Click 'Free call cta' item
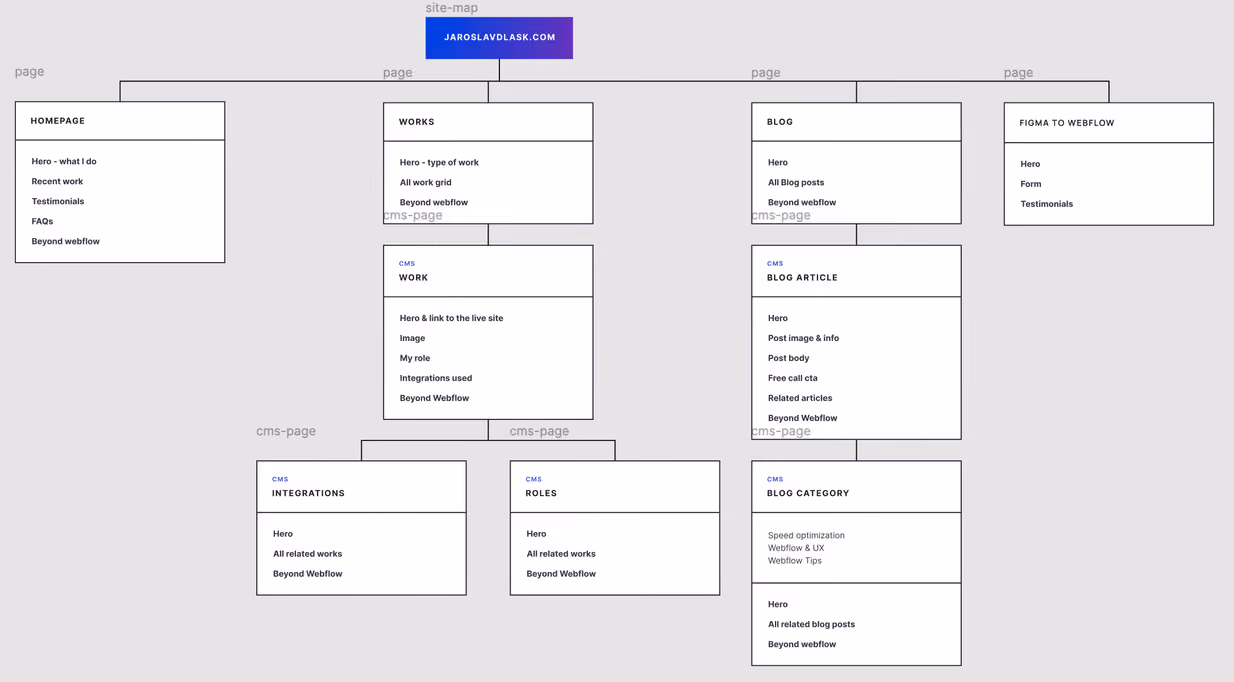The height and width of the screenshot is (682, 1234). pos(793,378)
